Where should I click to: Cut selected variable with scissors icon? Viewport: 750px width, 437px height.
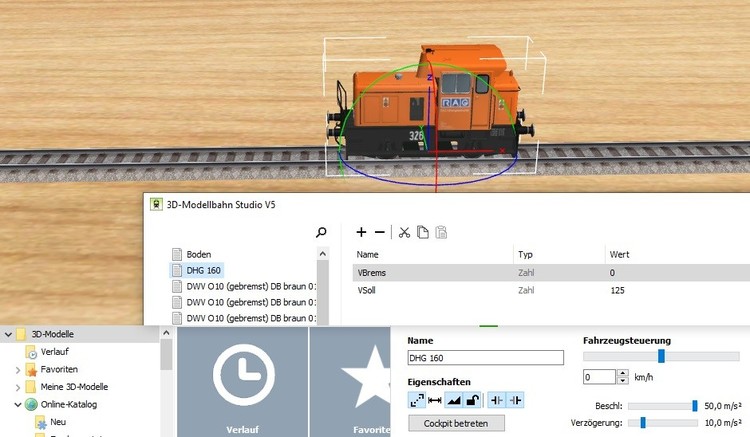(405, 232)
